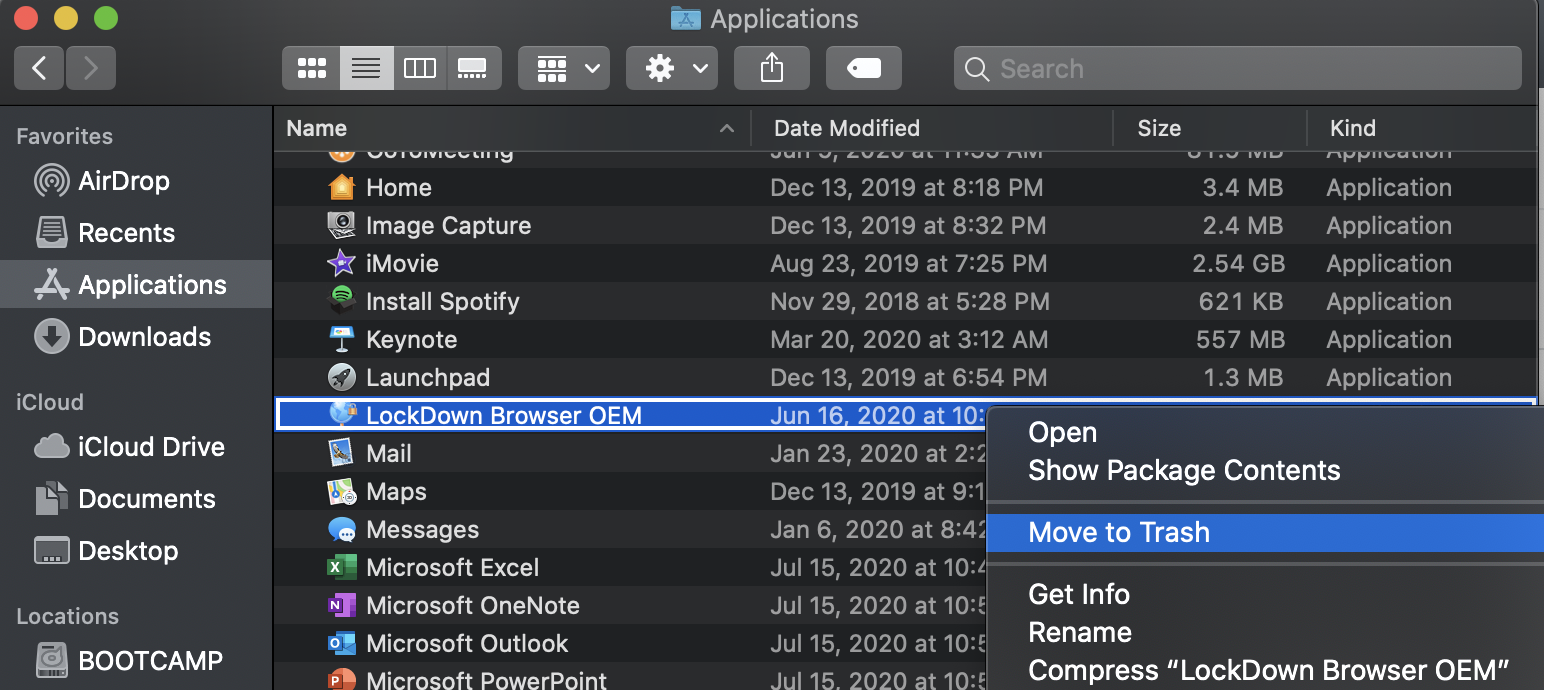
Task: Choose Get Info from the context menu
Action: 1079,594
